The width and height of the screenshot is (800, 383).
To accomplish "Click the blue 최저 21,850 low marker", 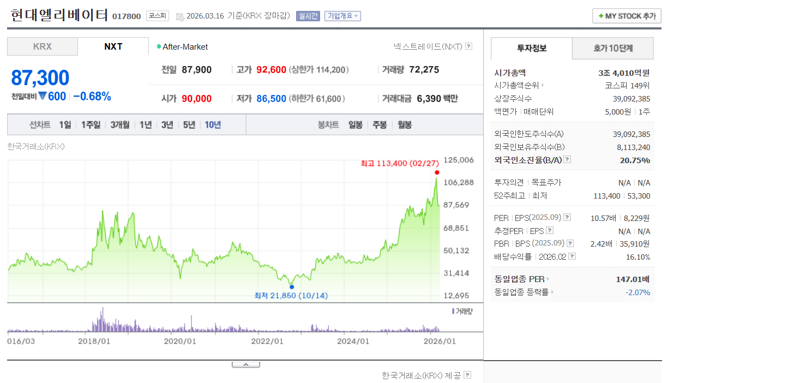I will pos(291,287).
